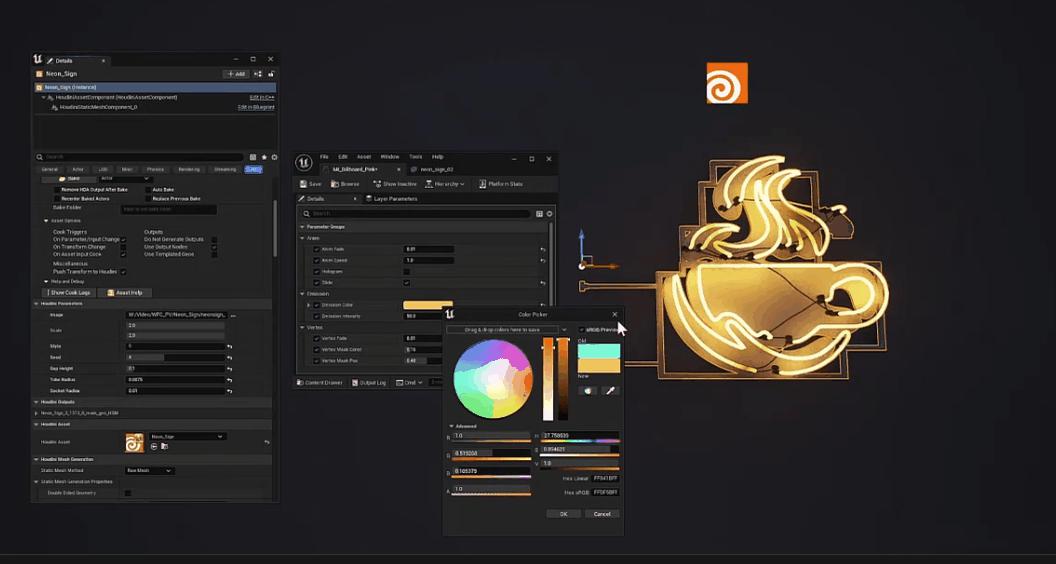
Task: Click the Emission Color swatch
Action: pyautogui.click(x=427, y=305)
